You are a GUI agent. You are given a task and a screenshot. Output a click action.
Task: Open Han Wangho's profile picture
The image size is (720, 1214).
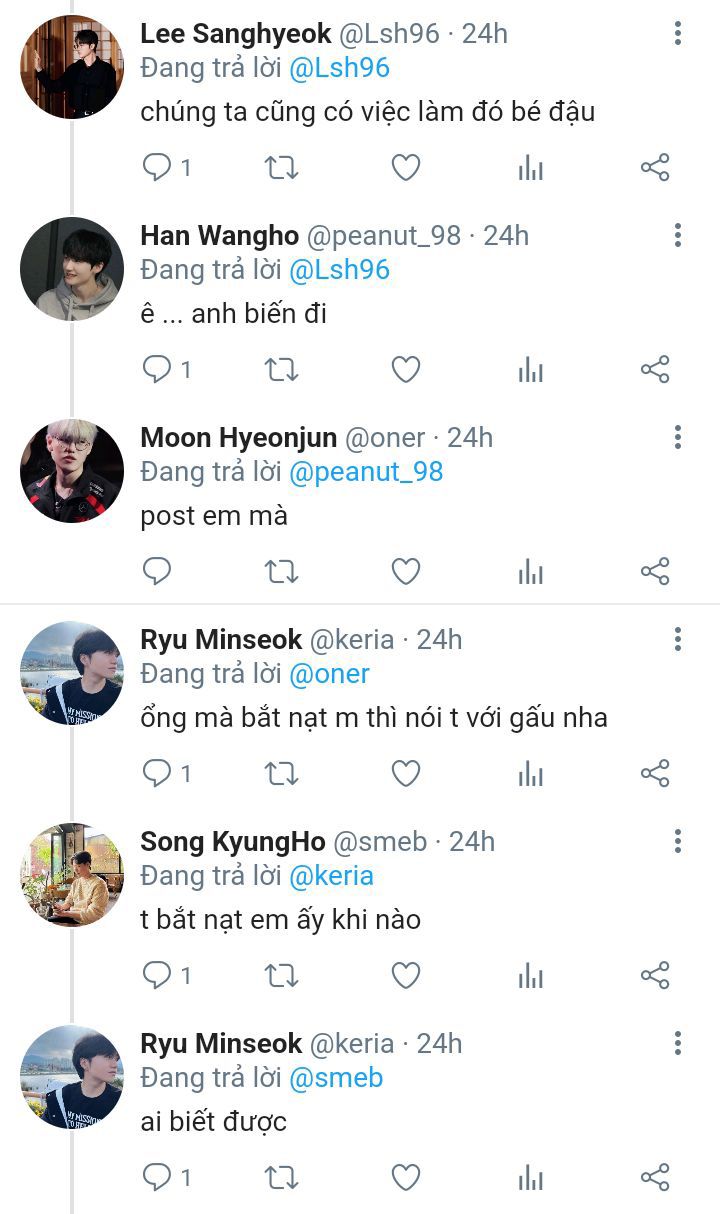72,269
